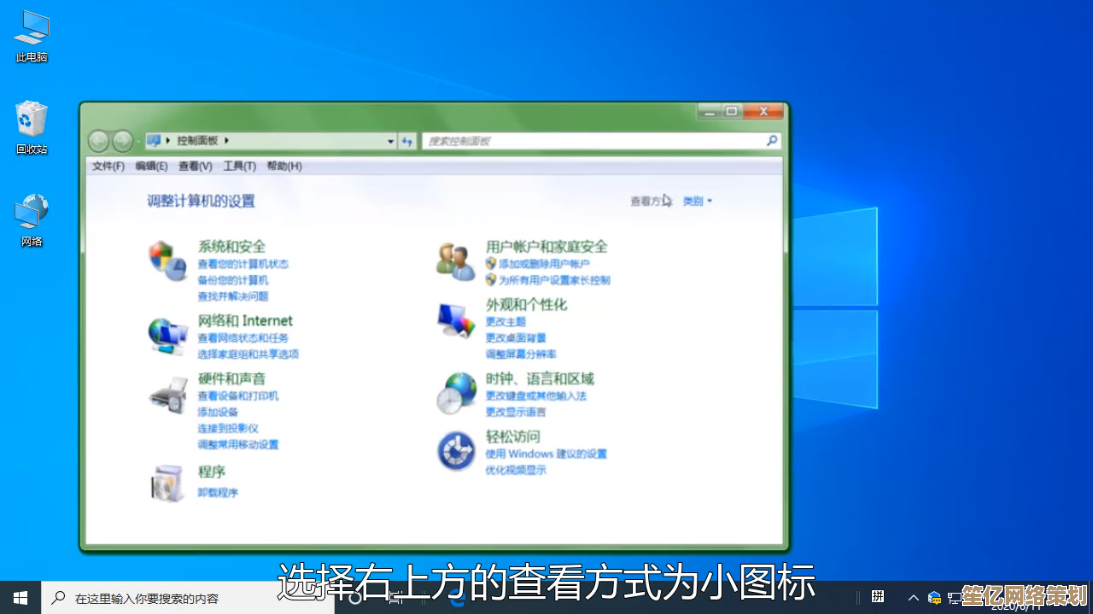Click the refresh icon beside the address bar
This screenshot has height=614, width=1093.
407,141
